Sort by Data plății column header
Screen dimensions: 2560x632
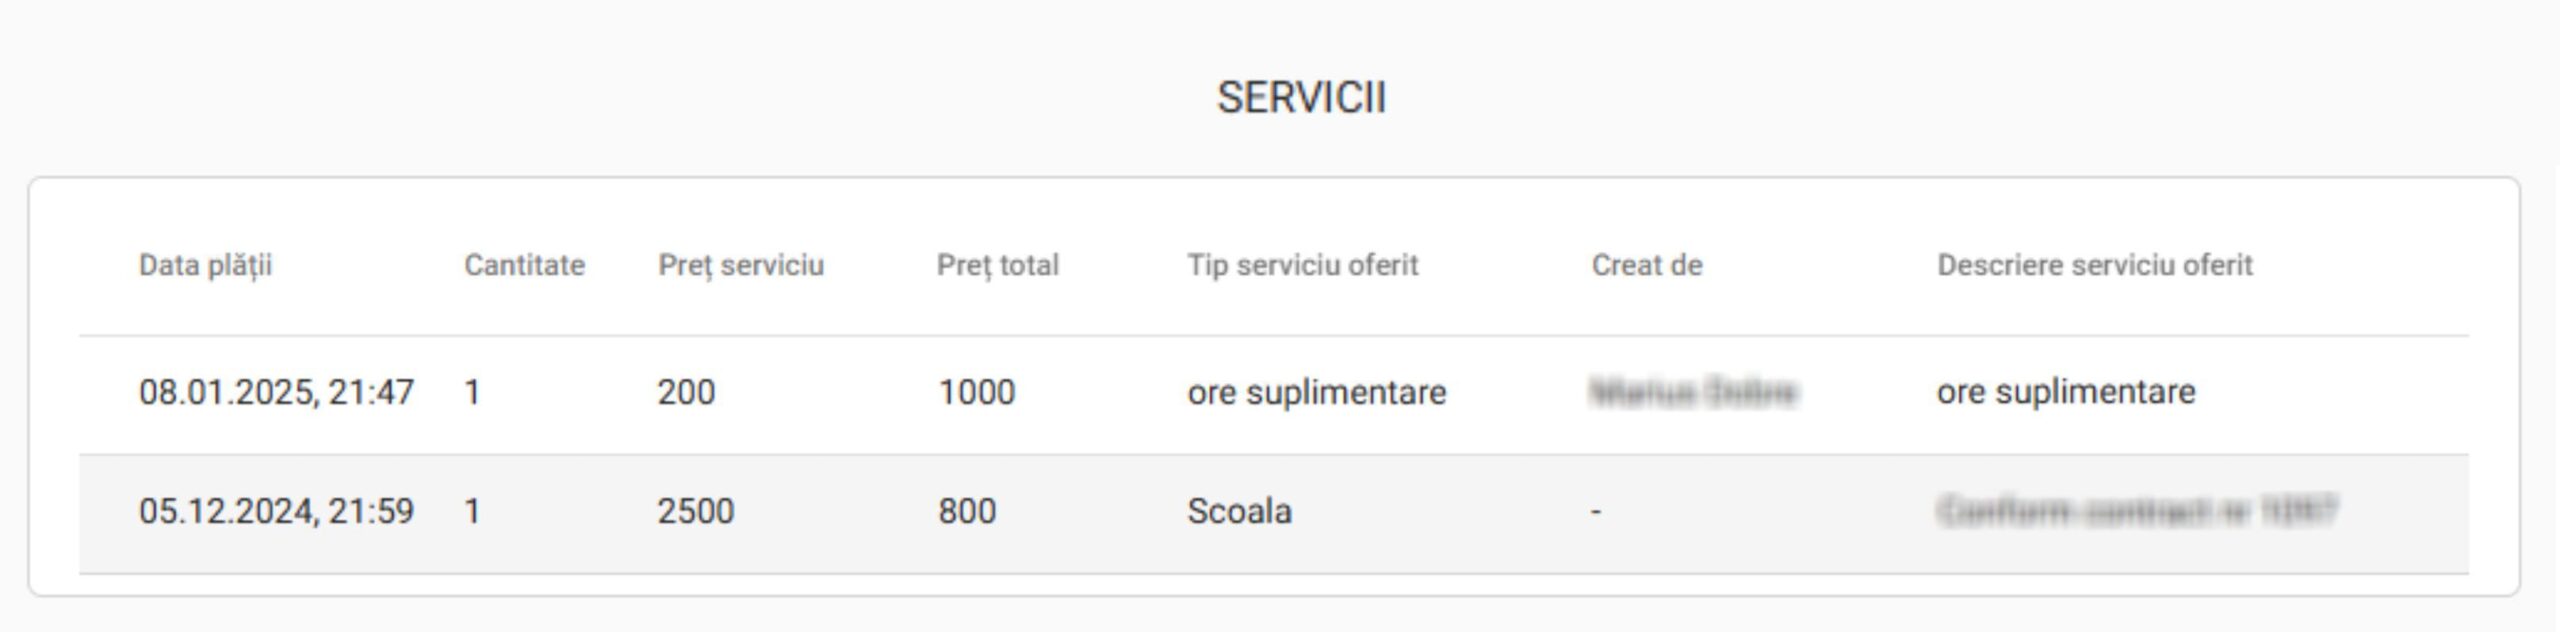(205, 266)
